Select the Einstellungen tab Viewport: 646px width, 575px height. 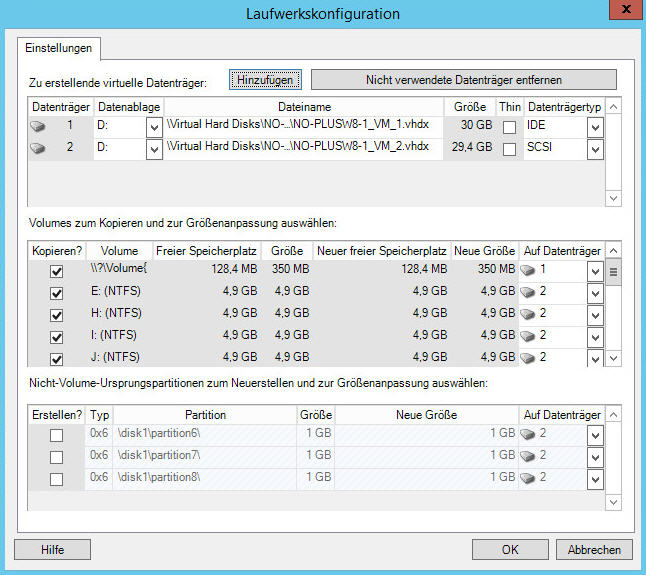[58, 47]
